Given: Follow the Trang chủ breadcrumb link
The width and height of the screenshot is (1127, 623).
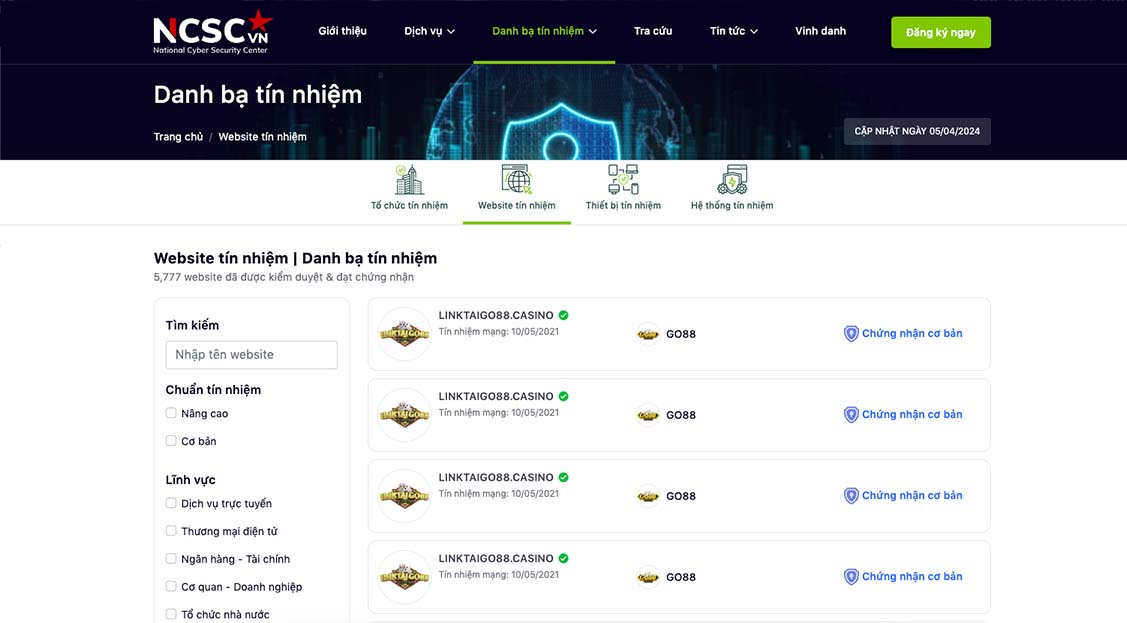Looking at the screenshot, I should tap(178, 137).
